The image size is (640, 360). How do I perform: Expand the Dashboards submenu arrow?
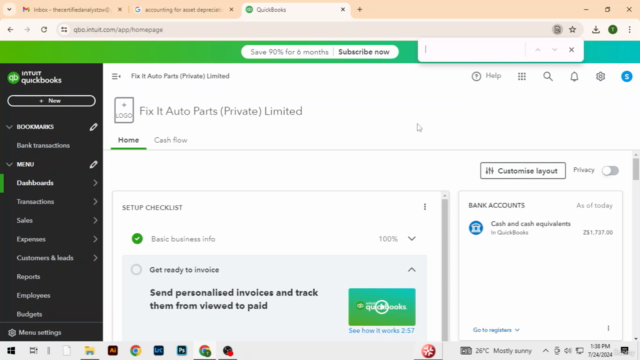click(x=95, y=183)
